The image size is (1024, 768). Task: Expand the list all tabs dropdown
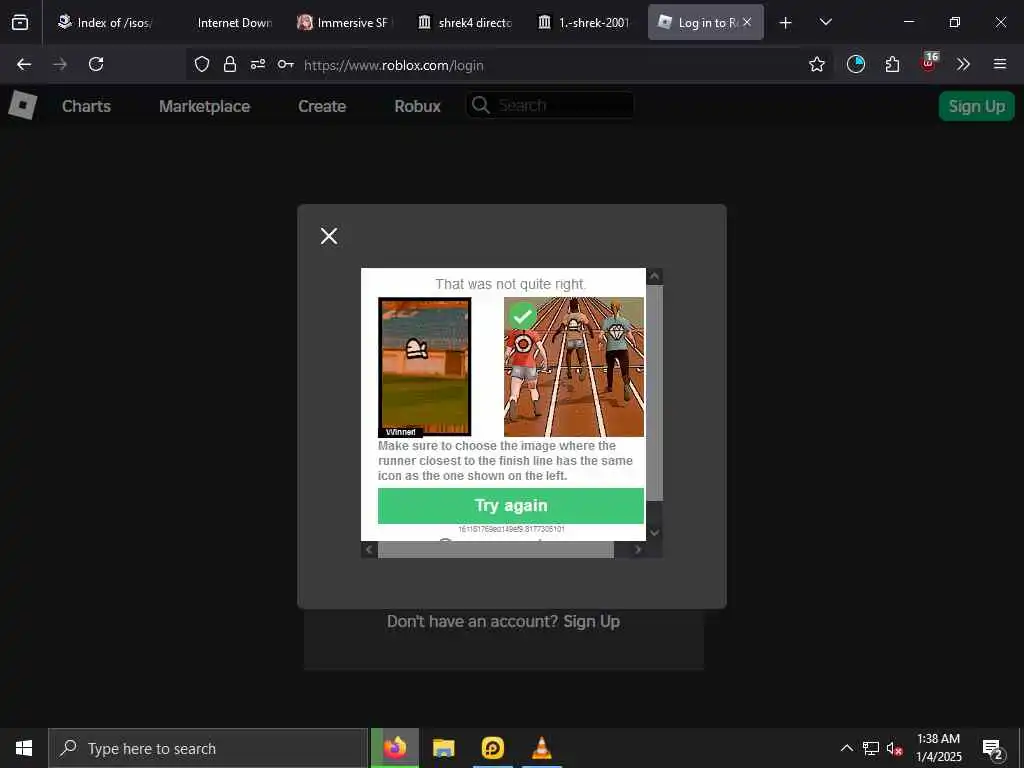click(x=825, y=22)
